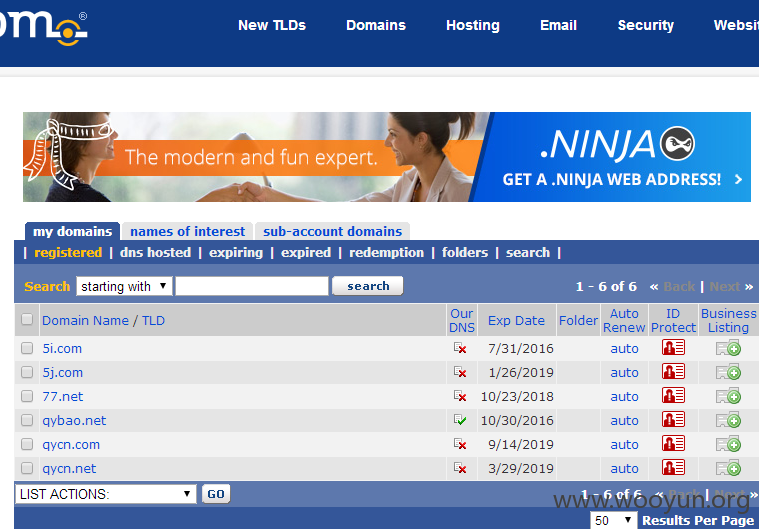Add a business listing for 5i.com
Image resolution: width=759 pixels, height=529 pixels.
pos(729,348)
